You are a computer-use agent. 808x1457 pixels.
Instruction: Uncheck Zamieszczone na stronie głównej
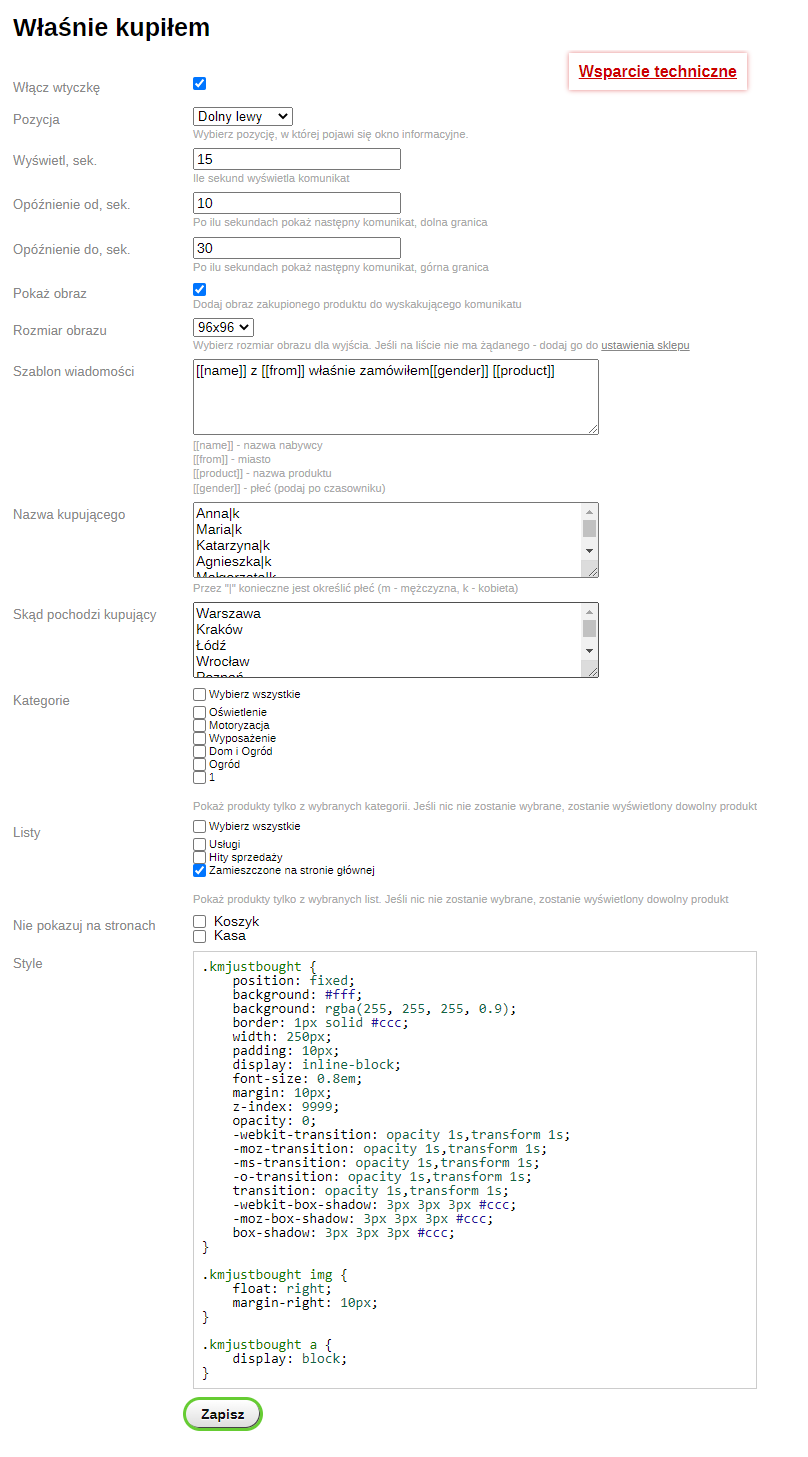(x=200, y=870)
